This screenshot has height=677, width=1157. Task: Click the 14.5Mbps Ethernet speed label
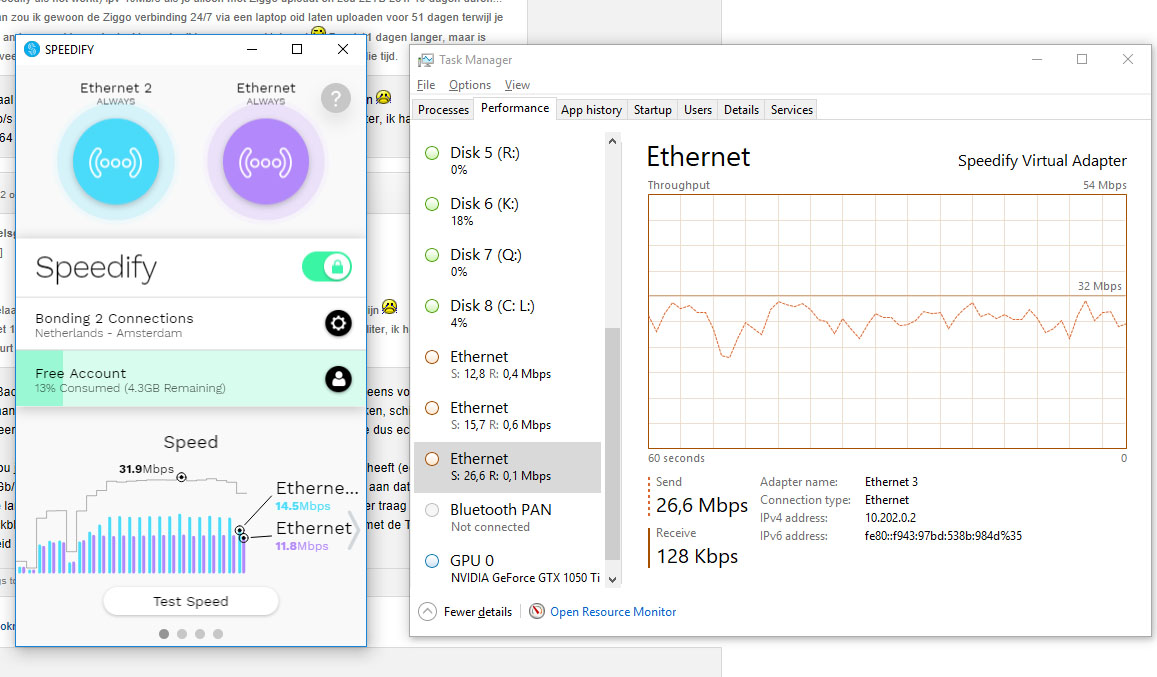click(x=303, y=506)
